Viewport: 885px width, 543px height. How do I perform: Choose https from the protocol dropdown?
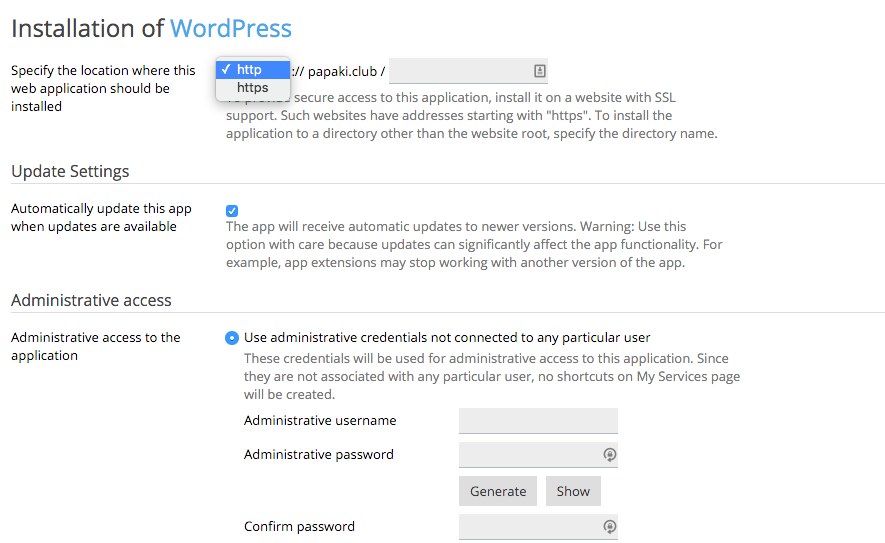(x=253, y=87)
